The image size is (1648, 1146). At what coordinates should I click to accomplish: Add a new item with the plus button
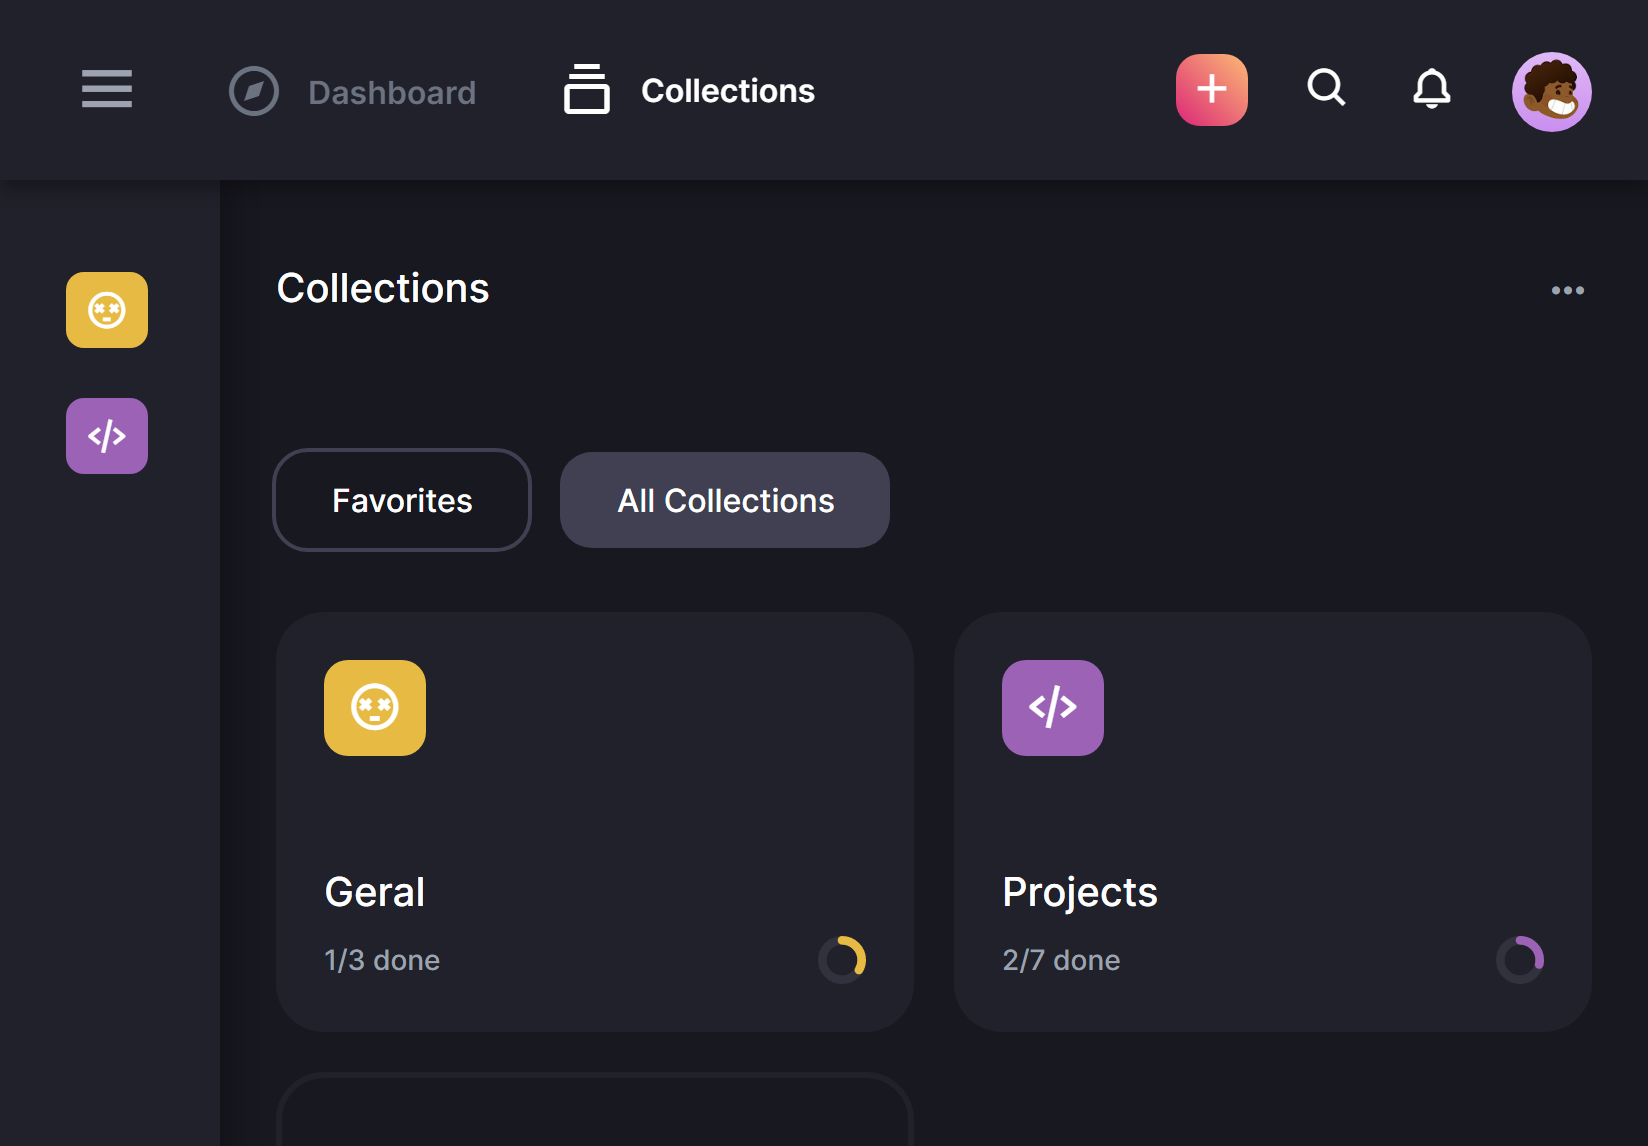(x=1212, y=90)
